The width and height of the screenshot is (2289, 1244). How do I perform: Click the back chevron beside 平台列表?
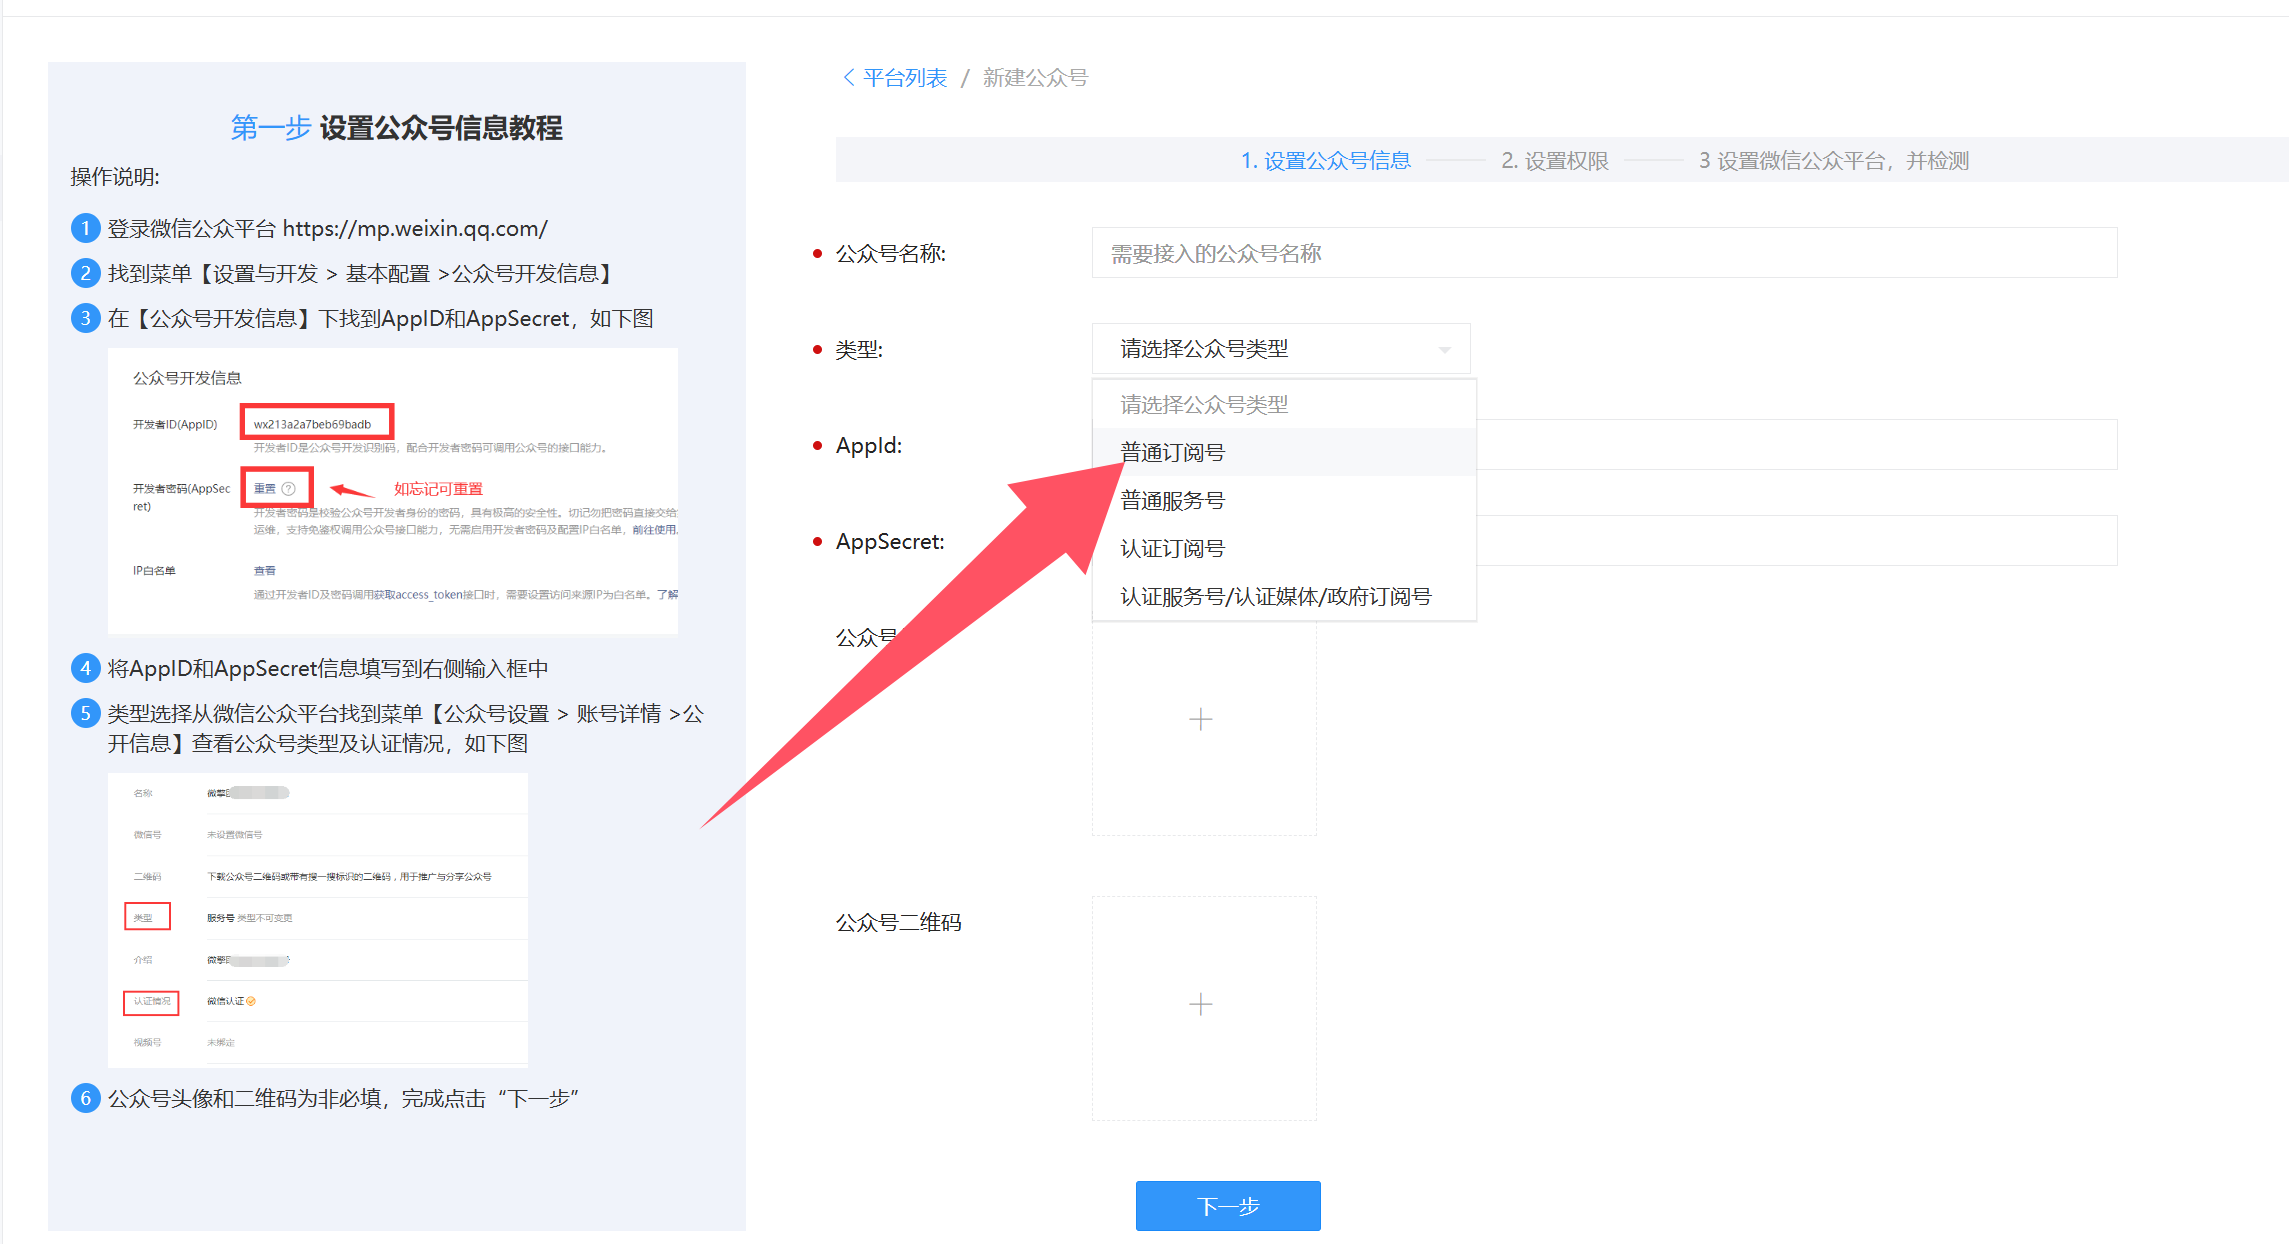(849, 78)
